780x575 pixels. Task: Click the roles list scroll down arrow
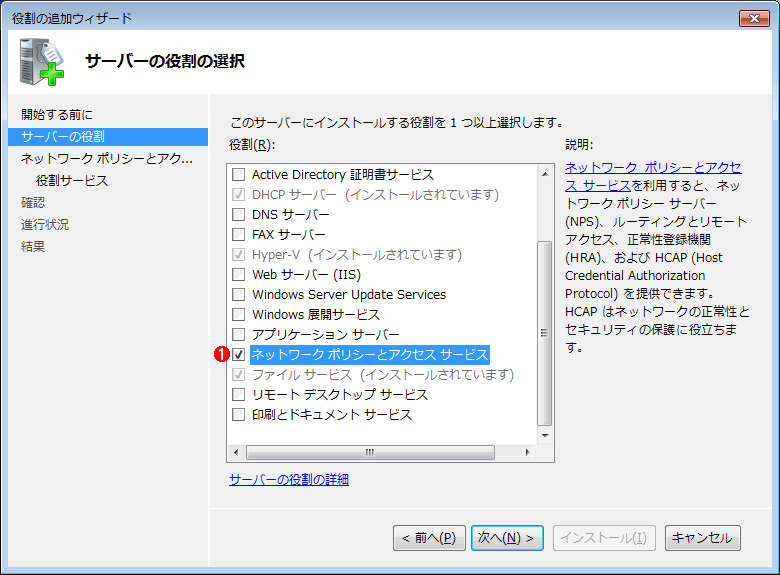(x=545, y=436)
